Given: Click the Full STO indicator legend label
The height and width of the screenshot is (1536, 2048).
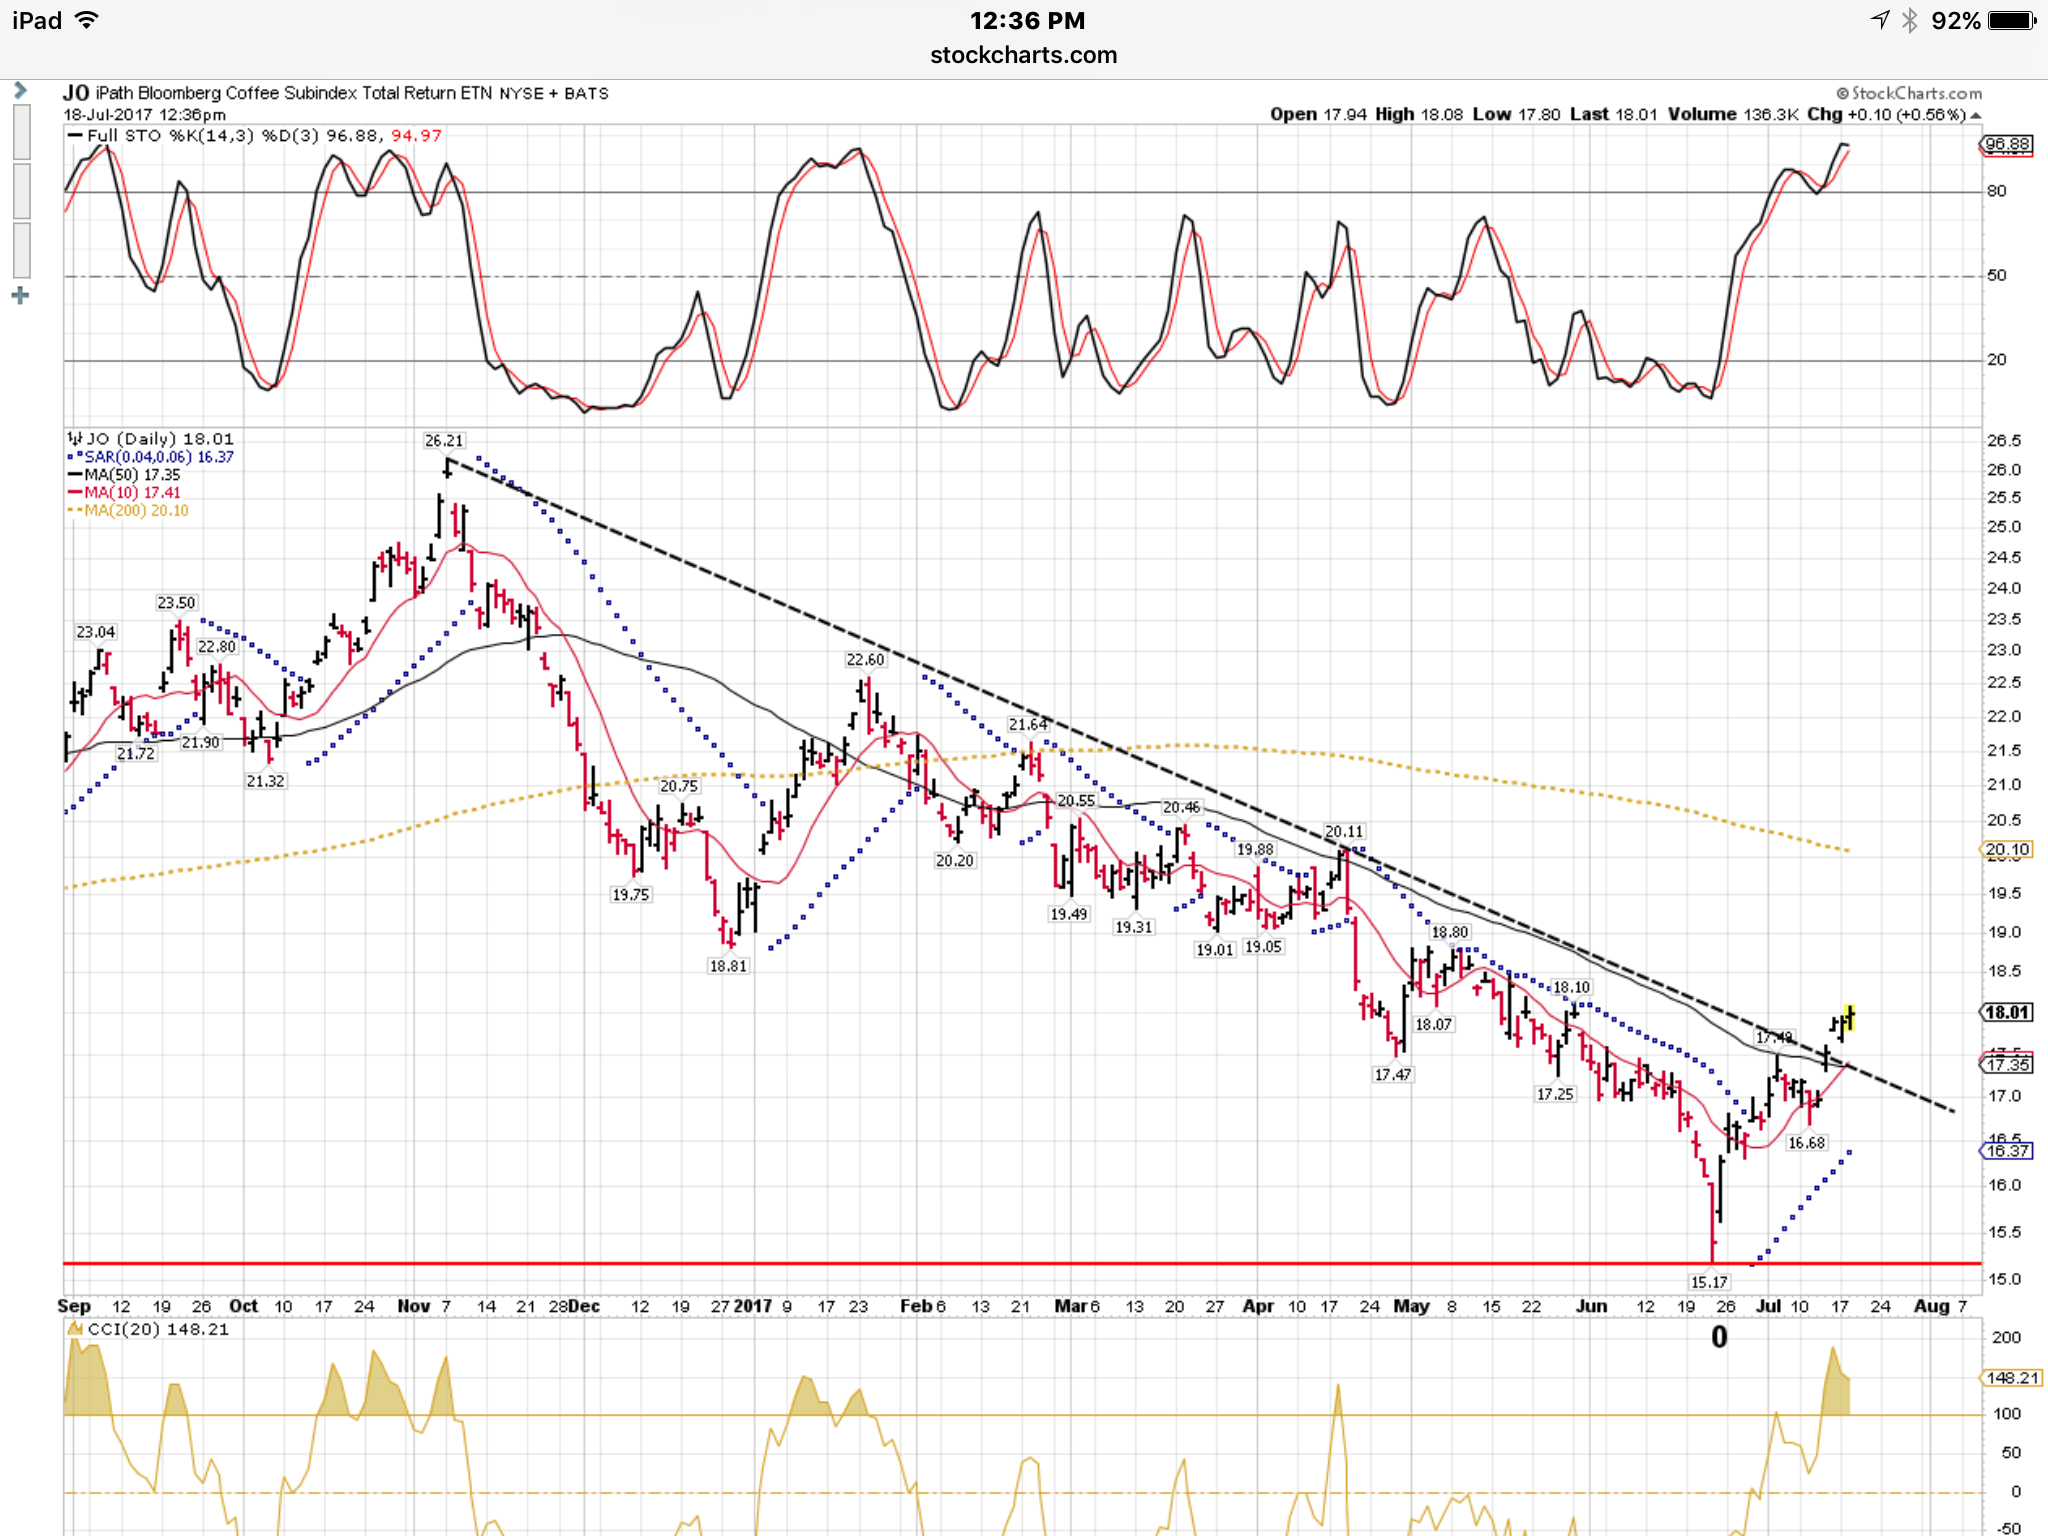Looking at the screenshot, I should [254, 136].
